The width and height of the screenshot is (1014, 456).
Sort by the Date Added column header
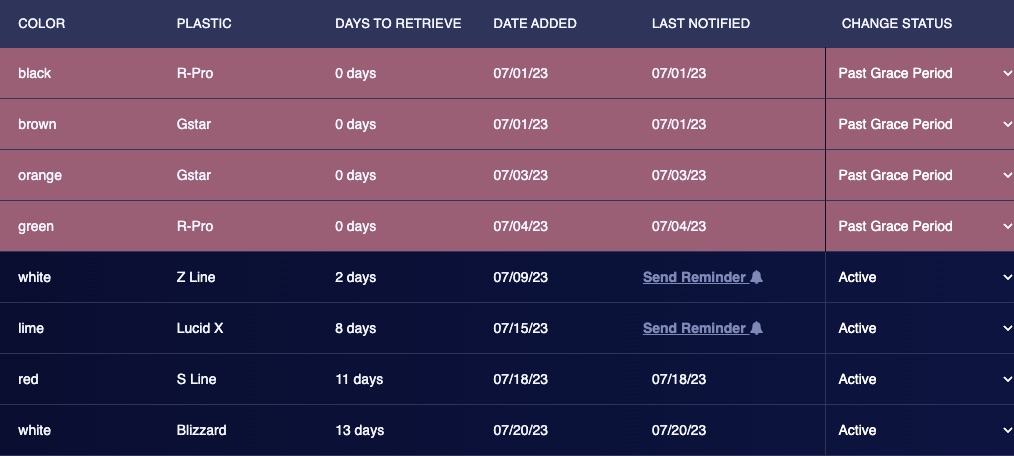pos(534,23)
